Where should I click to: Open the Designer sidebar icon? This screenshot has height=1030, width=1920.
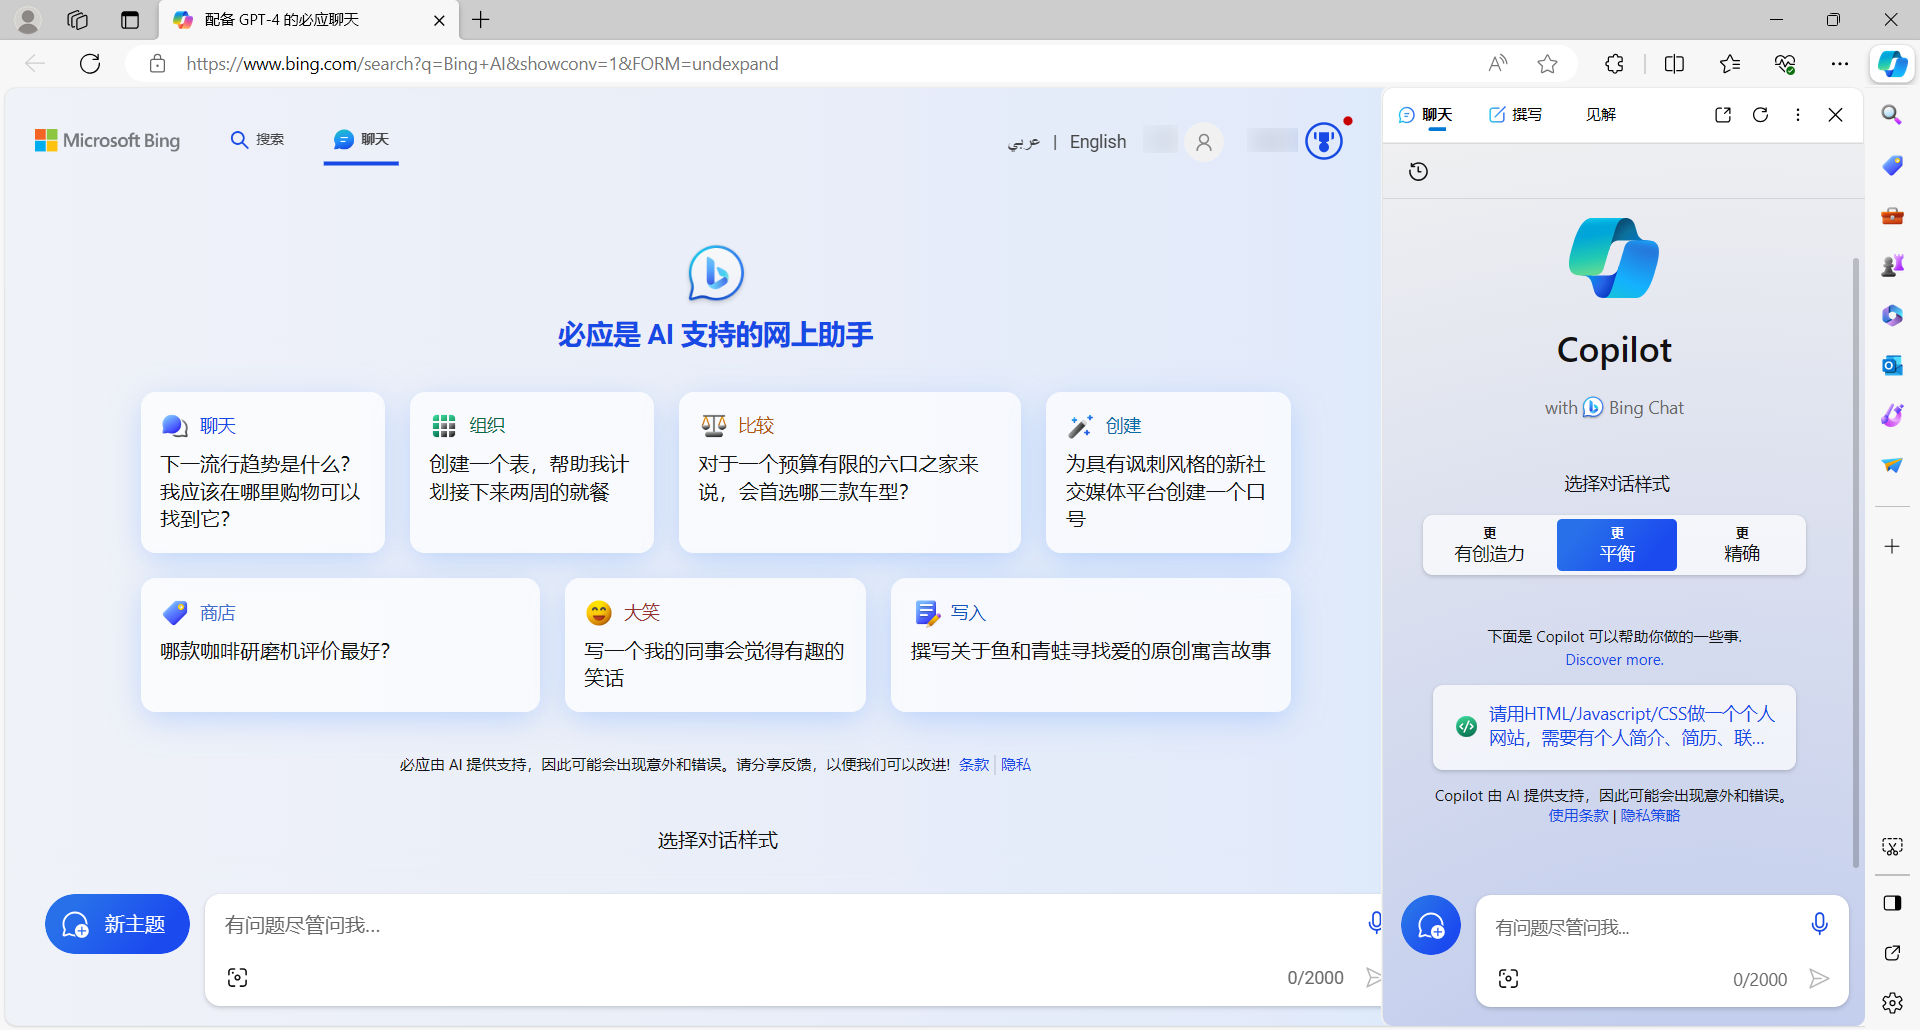(1892, 415)
